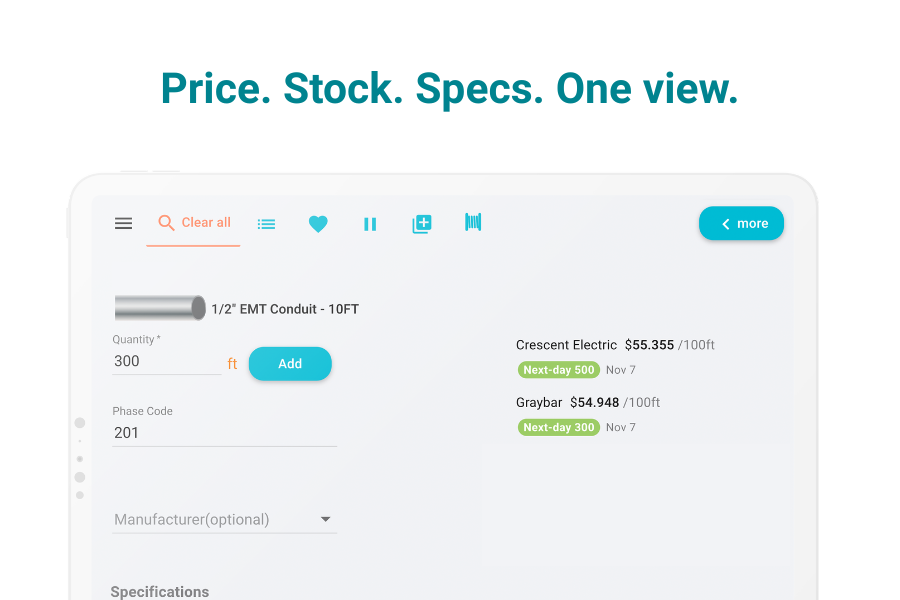Open the add-to-collection plus icon
The height and width of the screenshot is (600, 900).
tap(422, 224)
